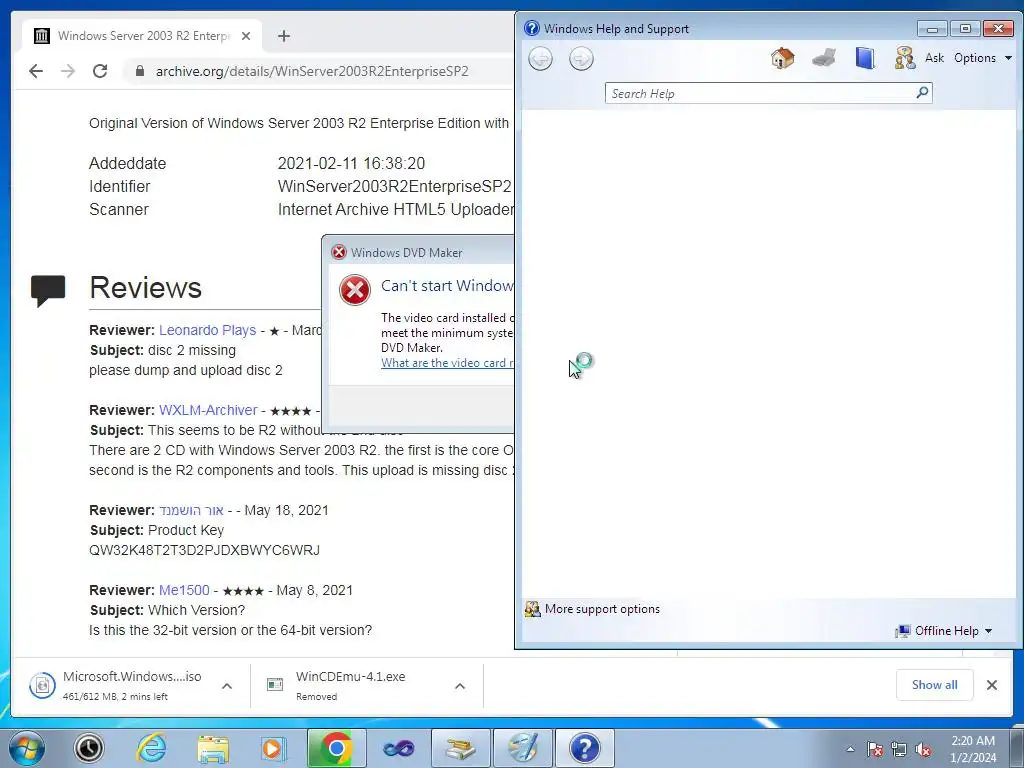This screenshot has width=1024, height=768.
Task: Open Windows Explorer from the taskbar
Action: [213, 748]
